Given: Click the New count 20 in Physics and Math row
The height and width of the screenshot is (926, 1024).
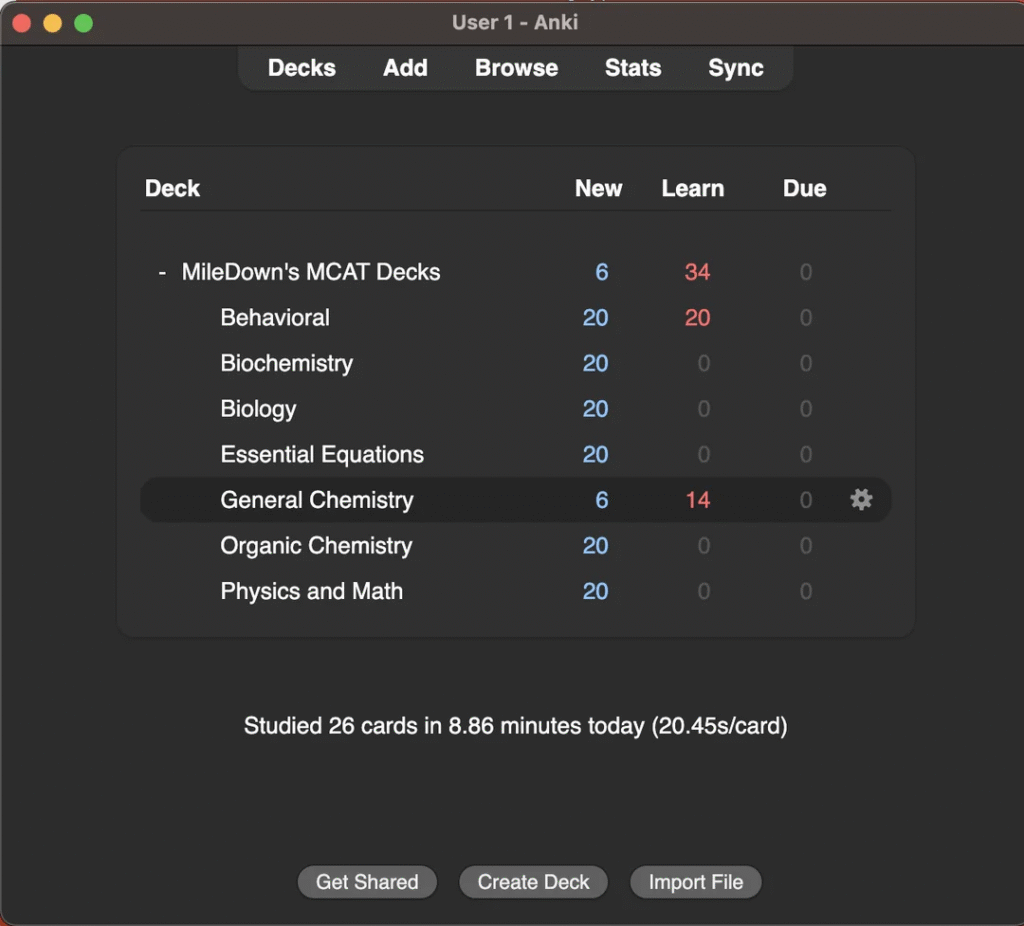Looking at the screenshot, I should click(595, 592).
